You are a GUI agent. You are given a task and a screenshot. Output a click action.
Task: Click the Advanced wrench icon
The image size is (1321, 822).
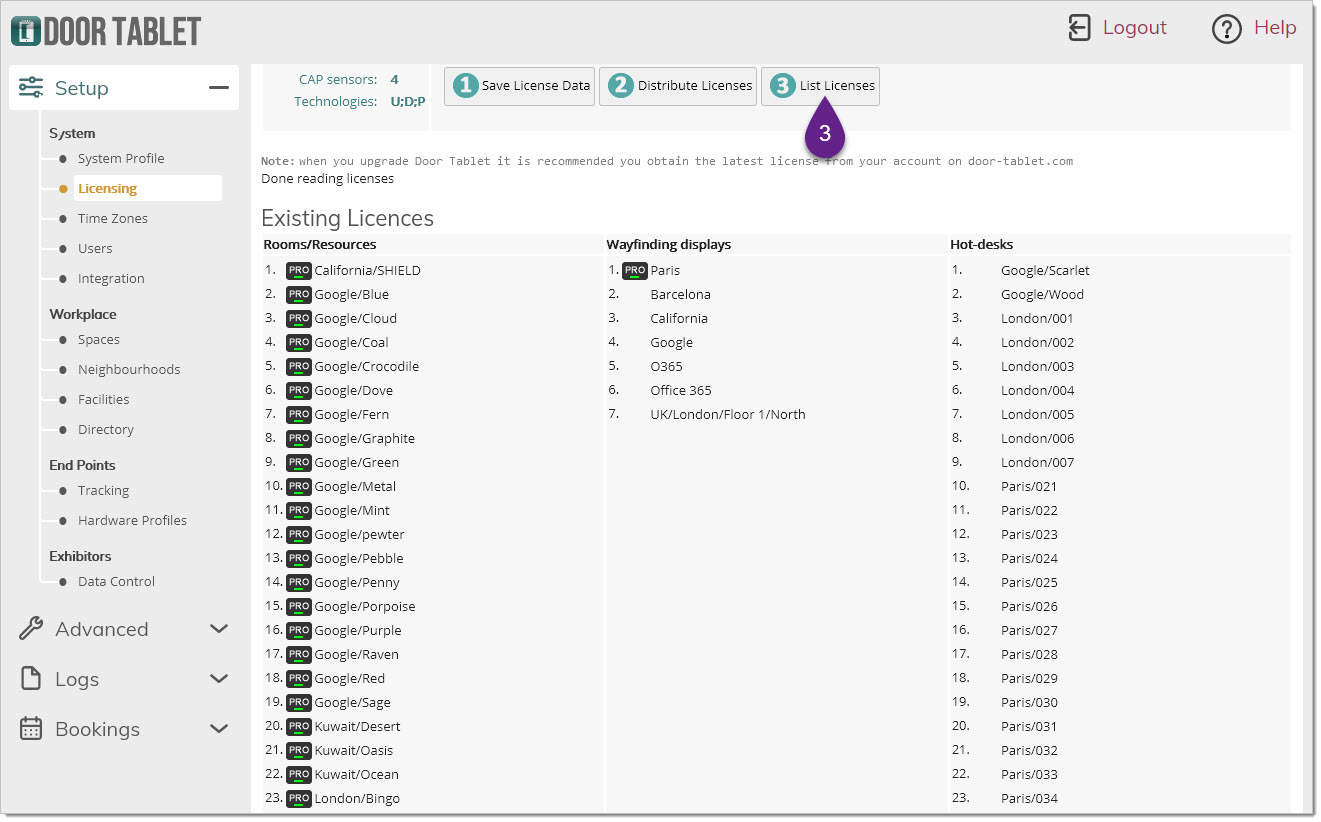point(31,629)
